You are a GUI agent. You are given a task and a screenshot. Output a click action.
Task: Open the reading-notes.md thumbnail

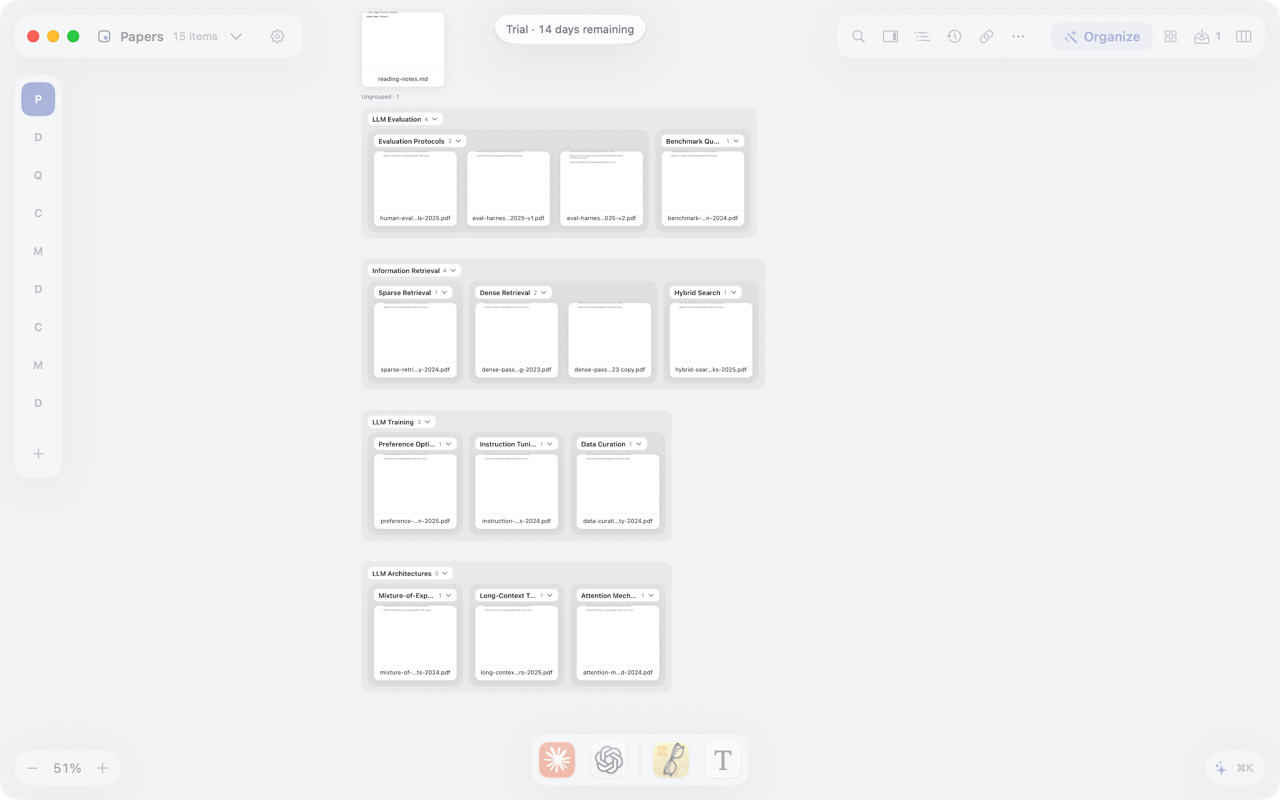pos(403,49)
